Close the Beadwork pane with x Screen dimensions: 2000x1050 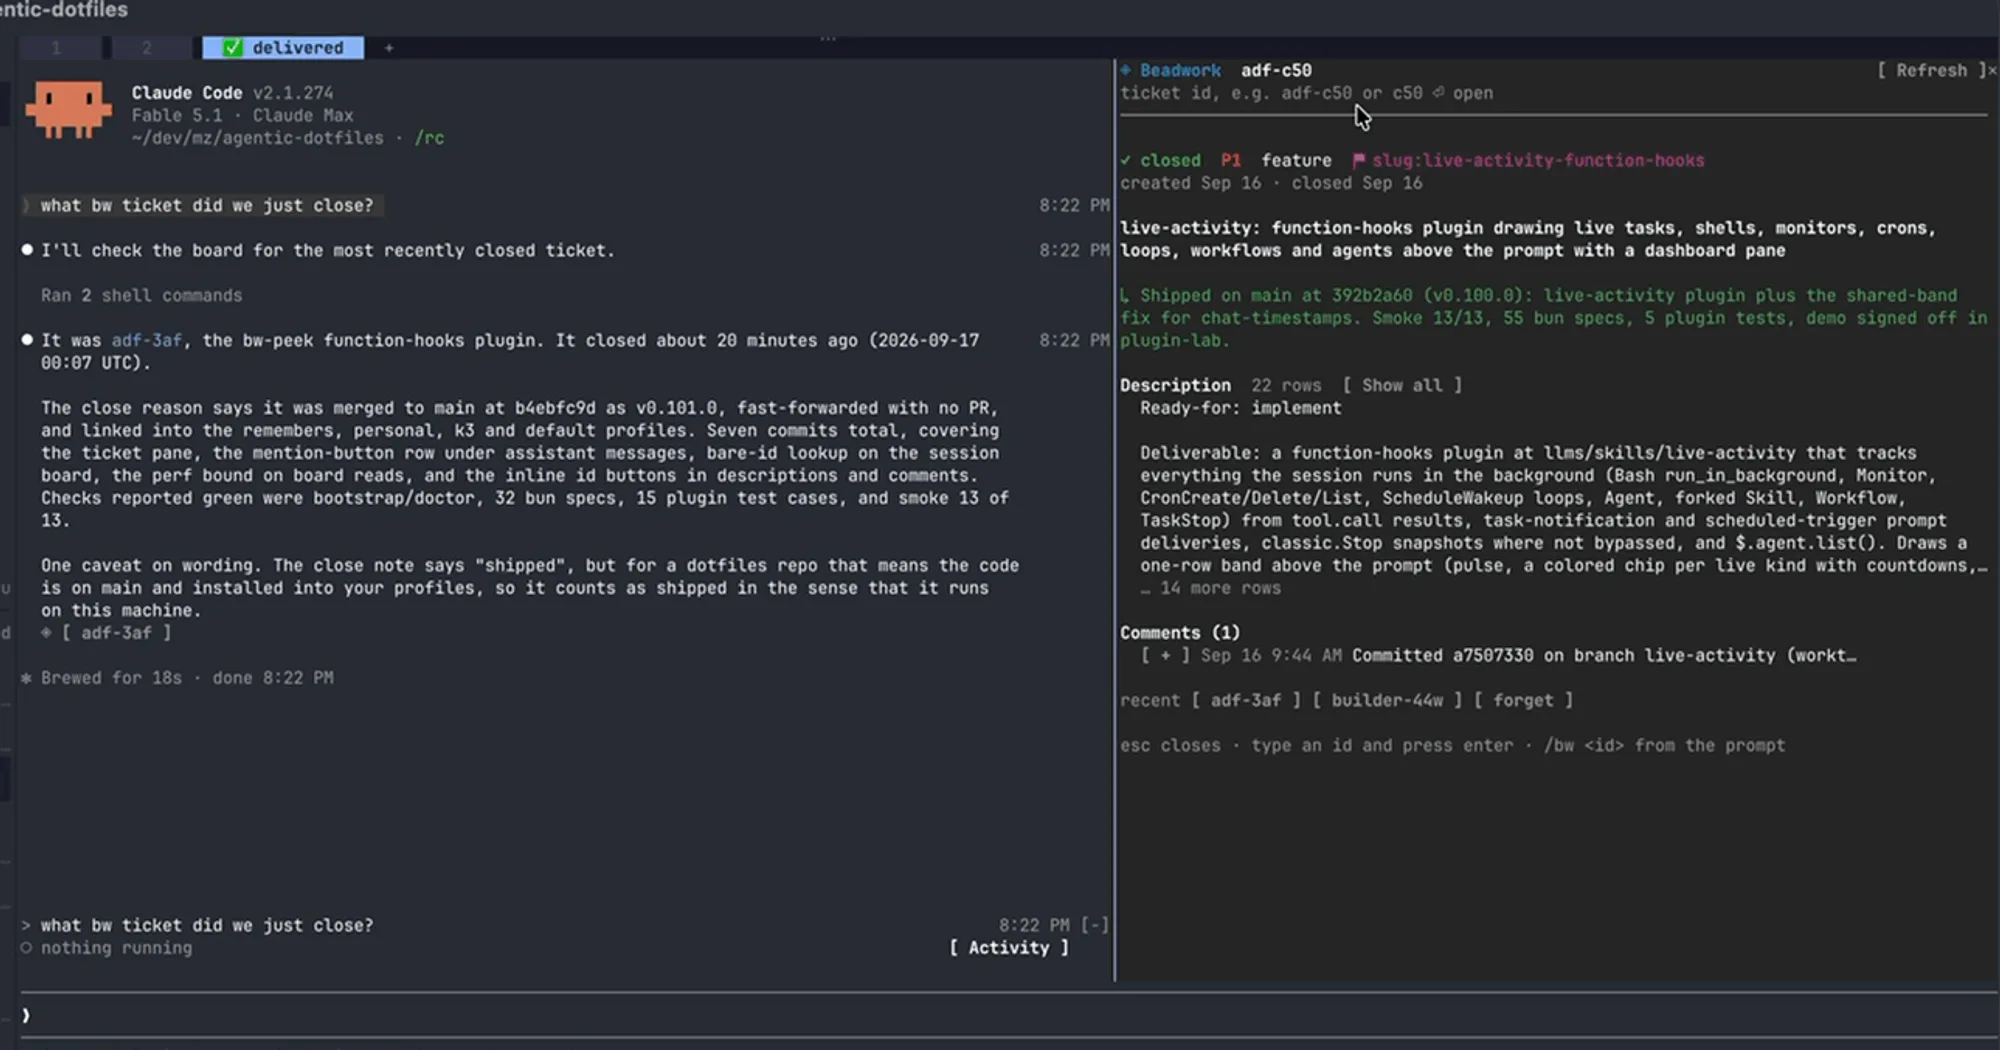[1992, 70]
